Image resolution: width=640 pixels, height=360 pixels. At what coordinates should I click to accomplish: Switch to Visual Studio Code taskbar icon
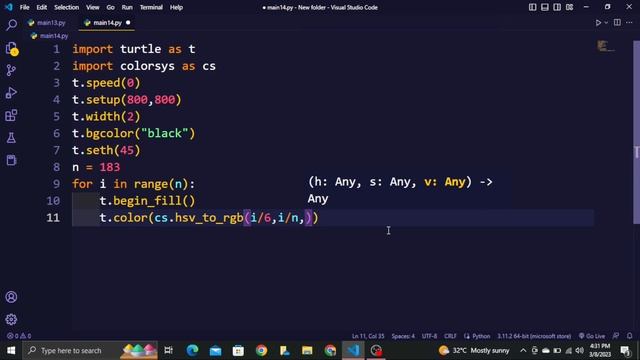[353, 350]
